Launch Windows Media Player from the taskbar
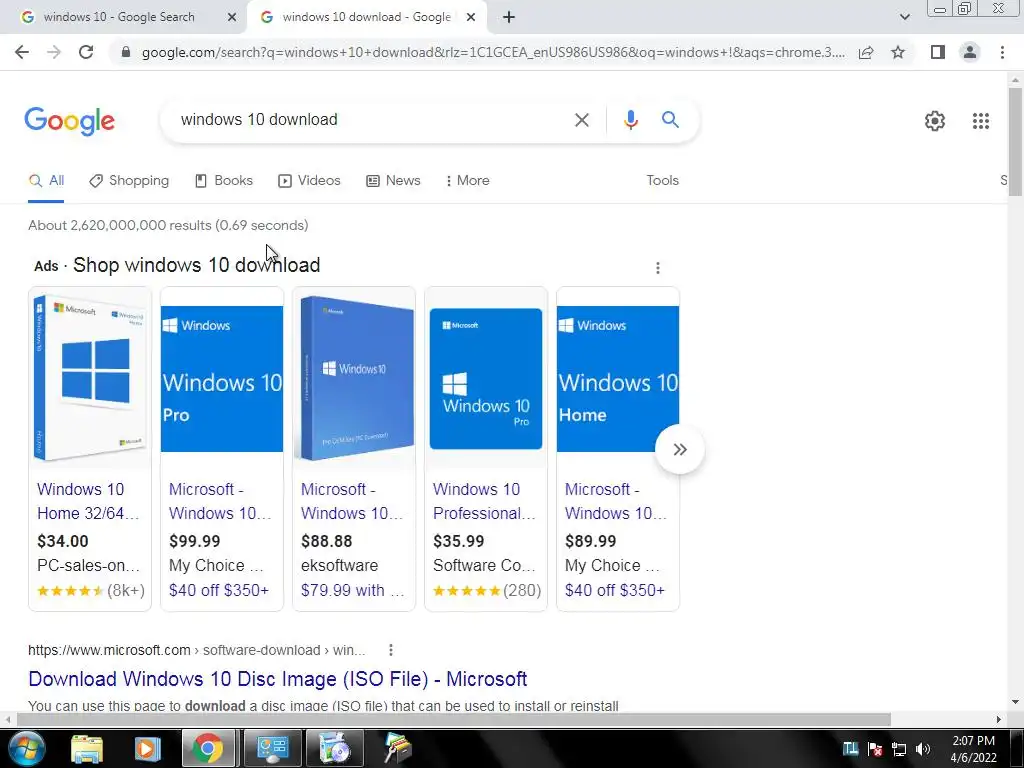 tap(147, 748)
